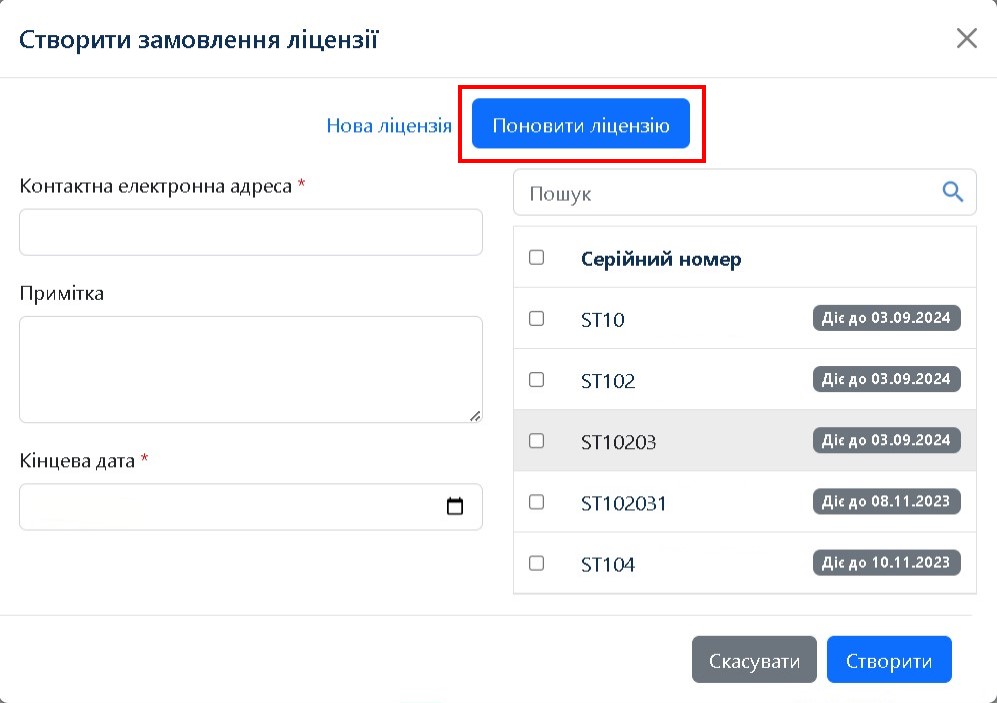This screenshot has height=703, width=997.
Task: Focus the Кінцева дата date field
Action: [x=230, y=507]
